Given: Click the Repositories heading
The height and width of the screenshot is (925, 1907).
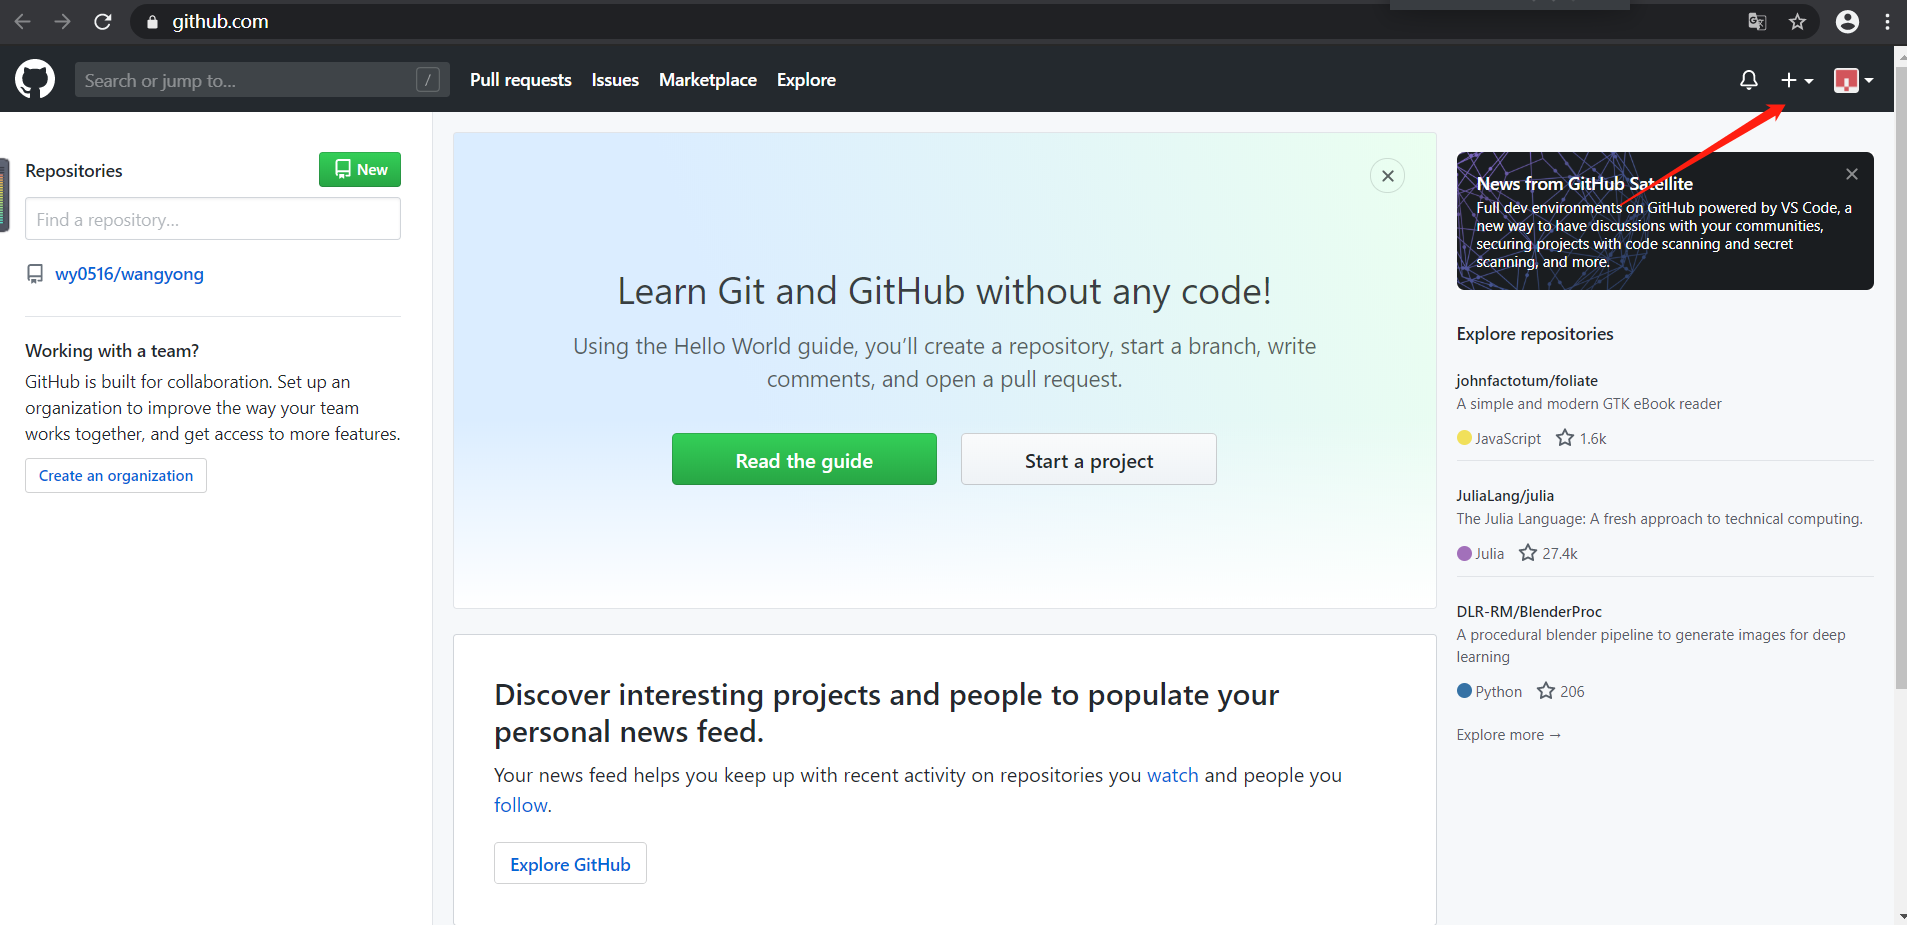Looking at the screenshot, I should point(74,171).
